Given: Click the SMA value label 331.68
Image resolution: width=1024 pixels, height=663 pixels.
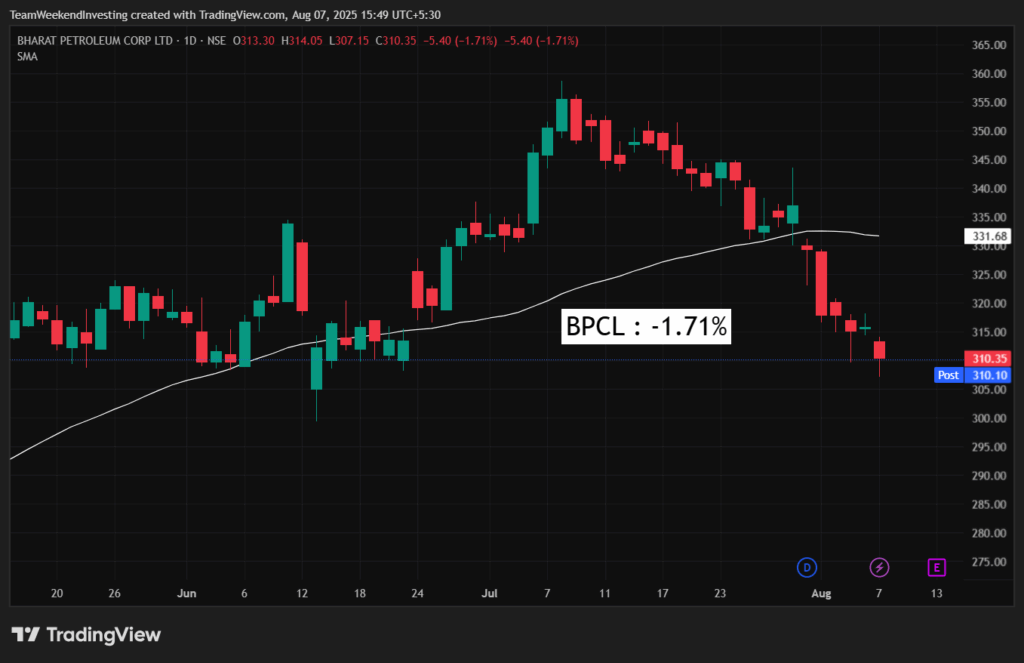Looking at the screenshot, I should pos(988,236).
